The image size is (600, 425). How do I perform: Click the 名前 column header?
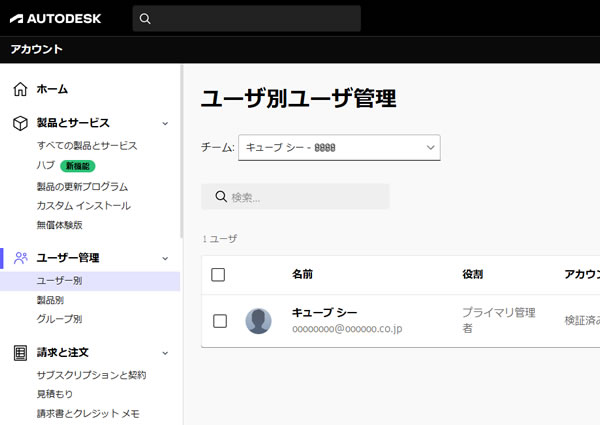pos(302,274)
